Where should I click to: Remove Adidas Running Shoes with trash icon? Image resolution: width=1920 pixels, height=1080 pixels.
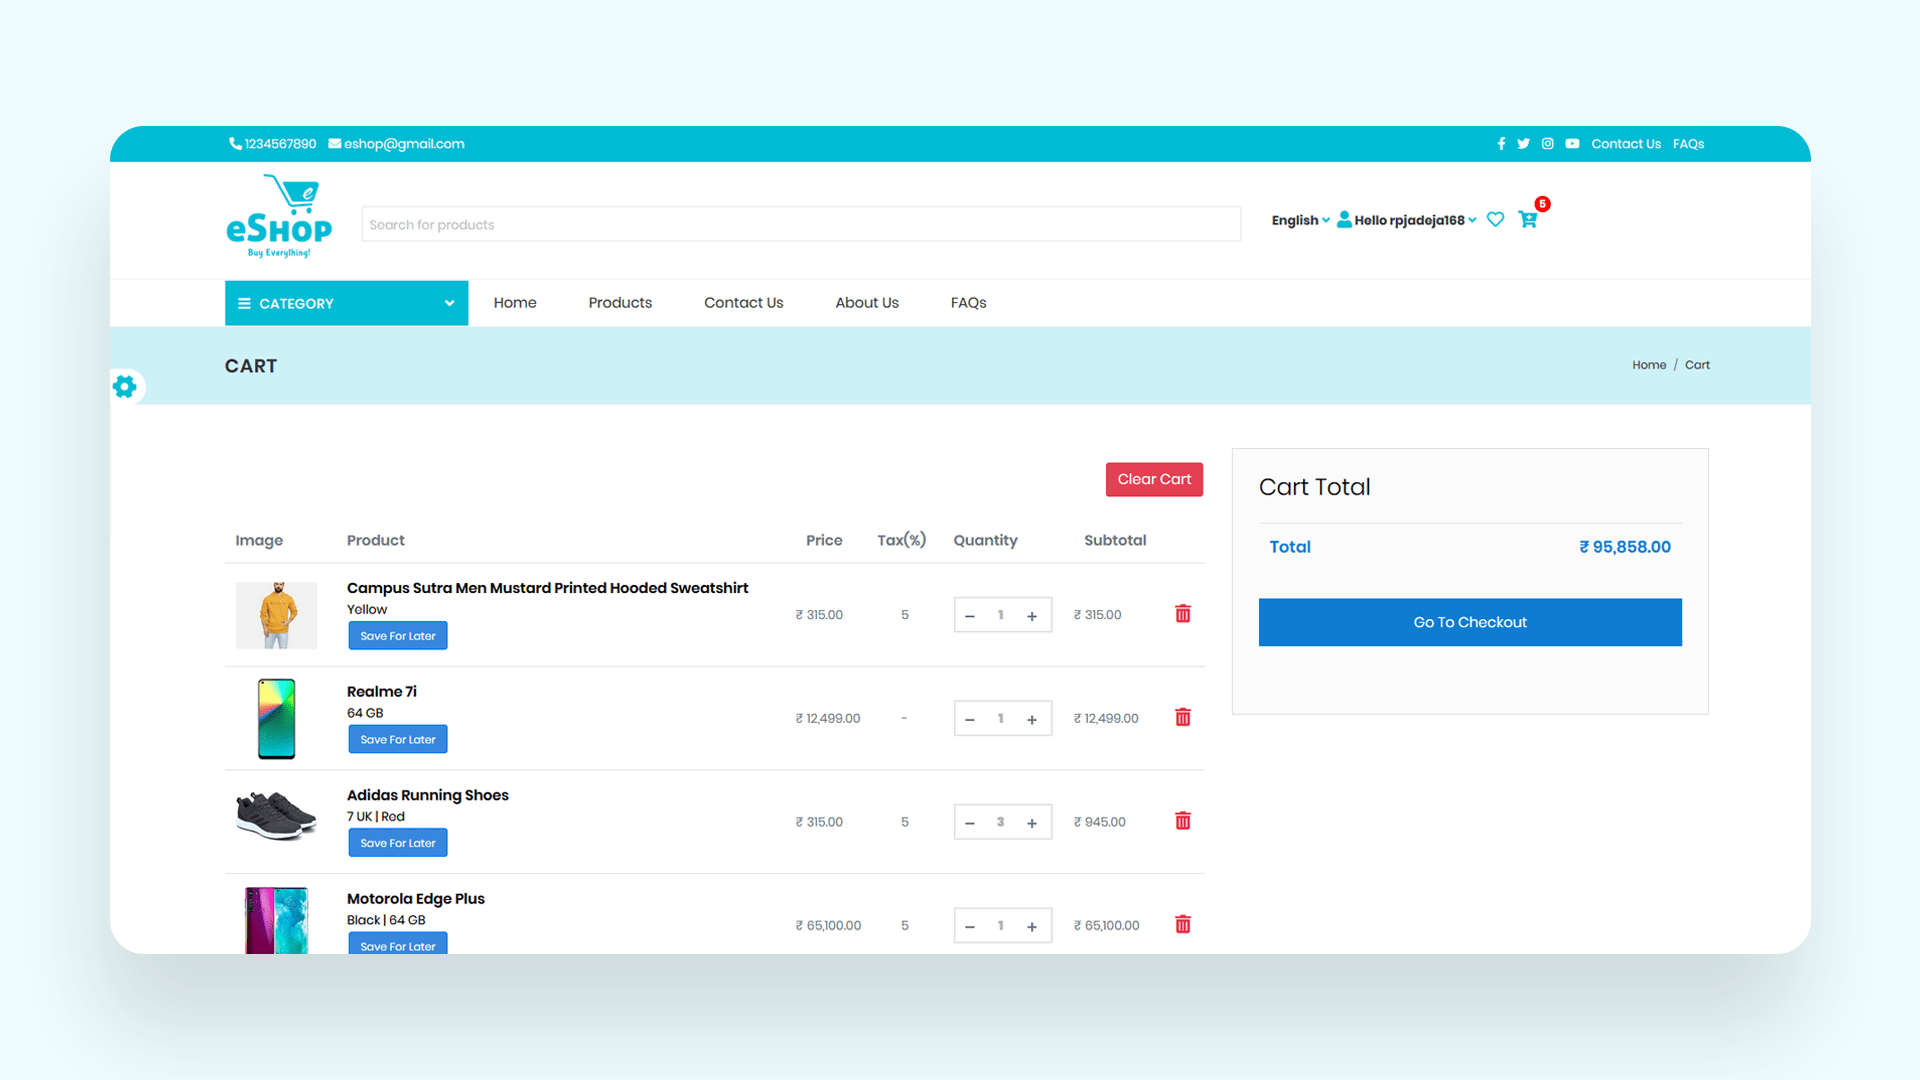click(x=1183, y=821)
